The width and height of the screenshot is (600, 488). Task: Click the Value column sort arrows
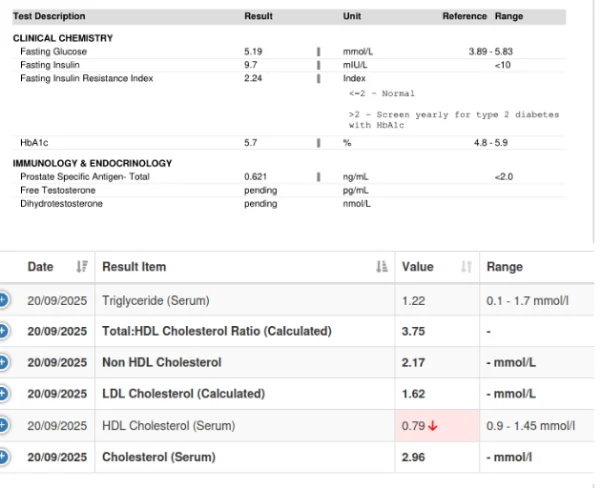[466, 267]
